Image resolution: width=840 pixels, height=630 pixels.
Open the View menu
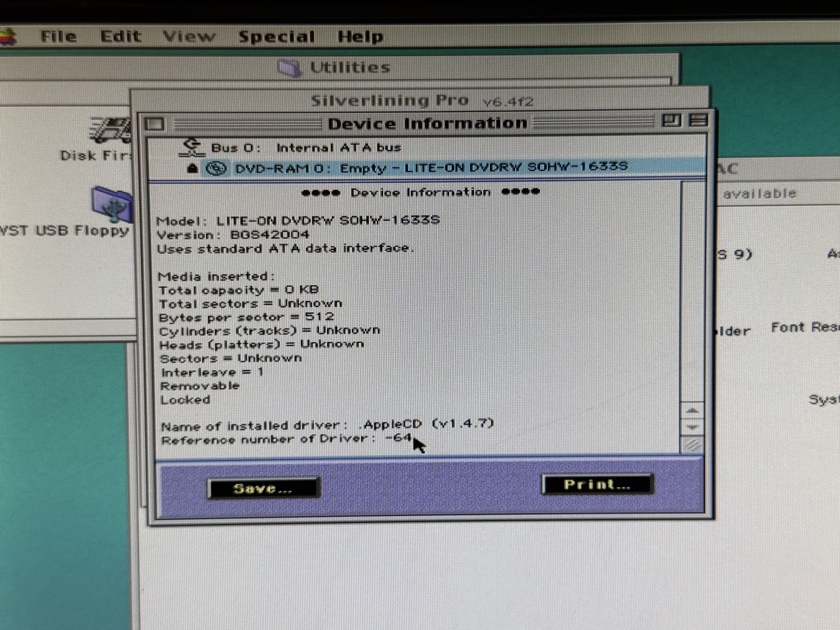click(188, 35)
